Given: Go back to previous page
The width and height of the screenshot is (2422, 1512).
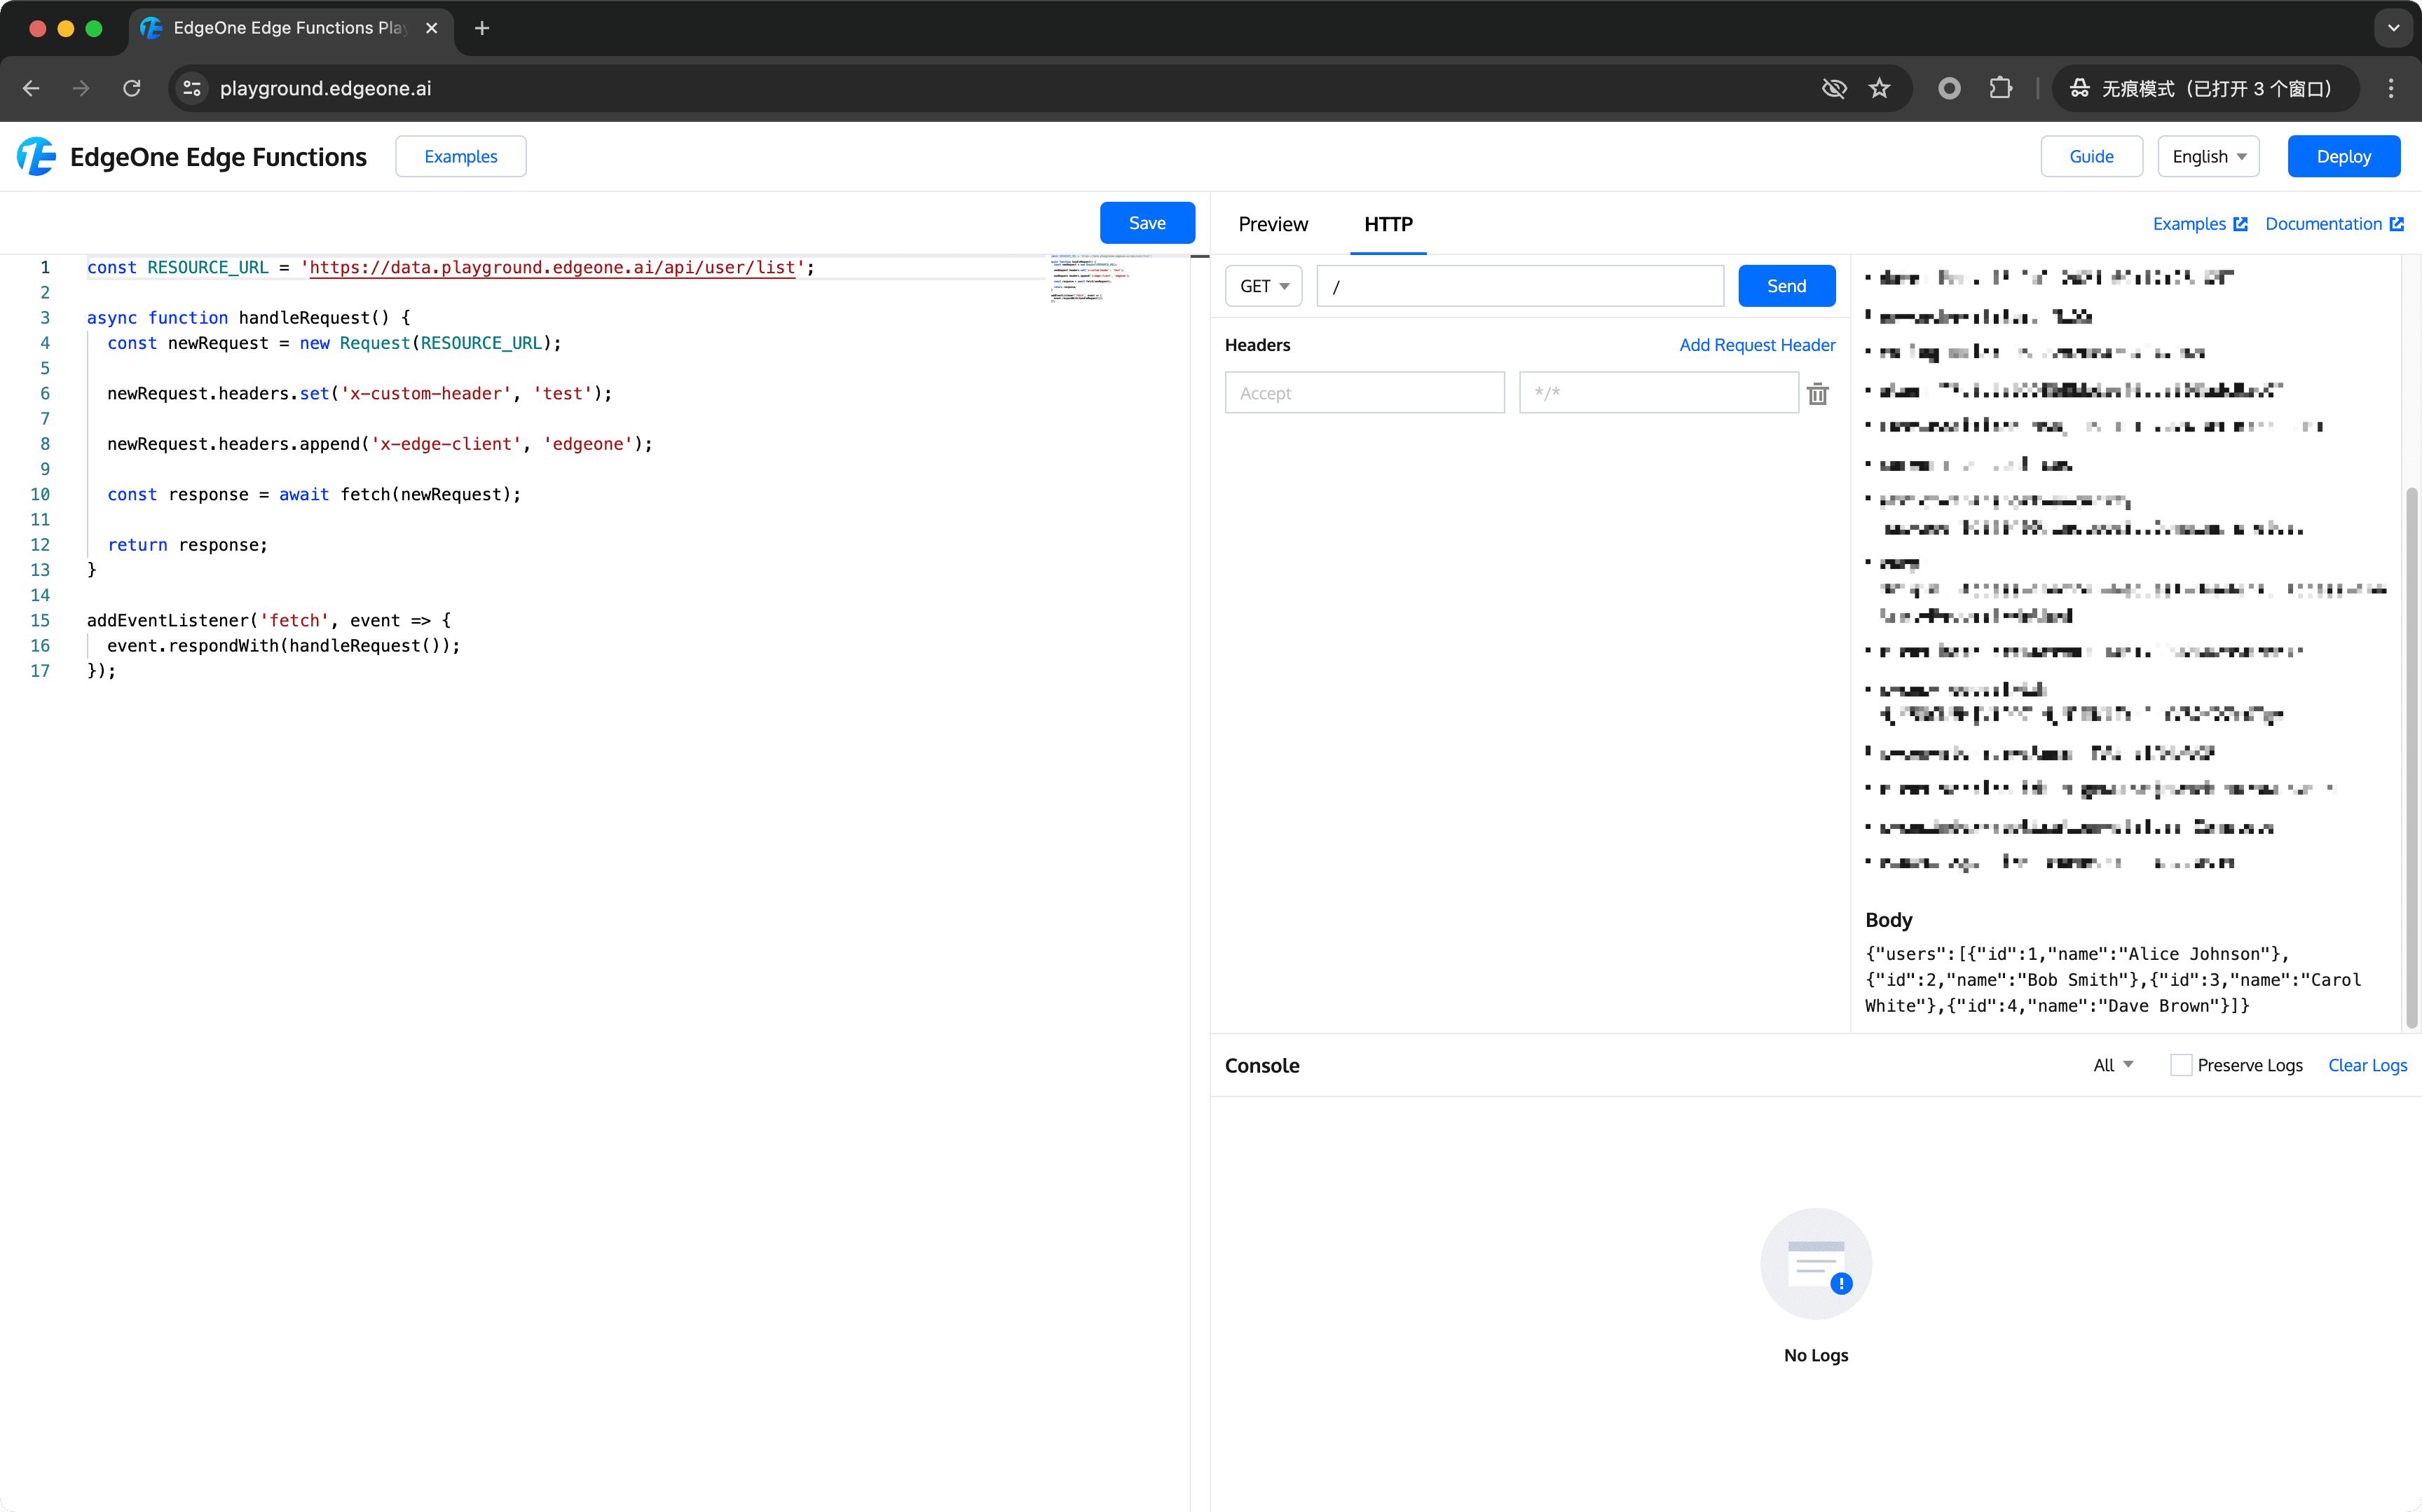Looking at the screenshot, I should tap(31, 88).
